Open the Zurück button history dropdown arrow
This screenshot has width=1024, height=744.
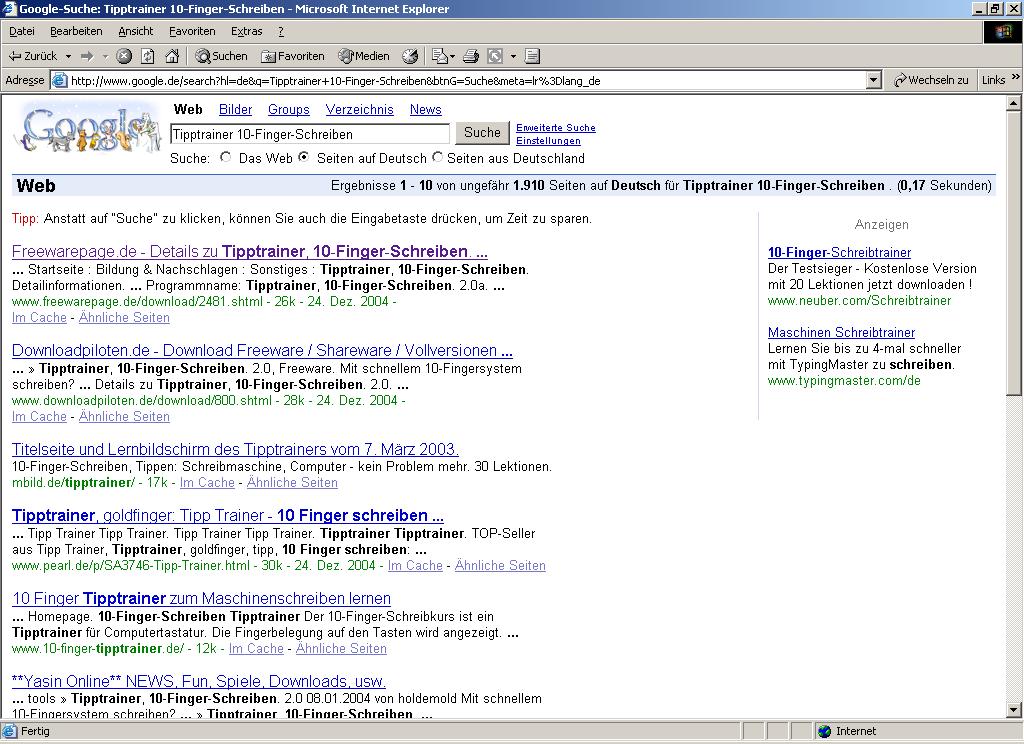[68, 56]
